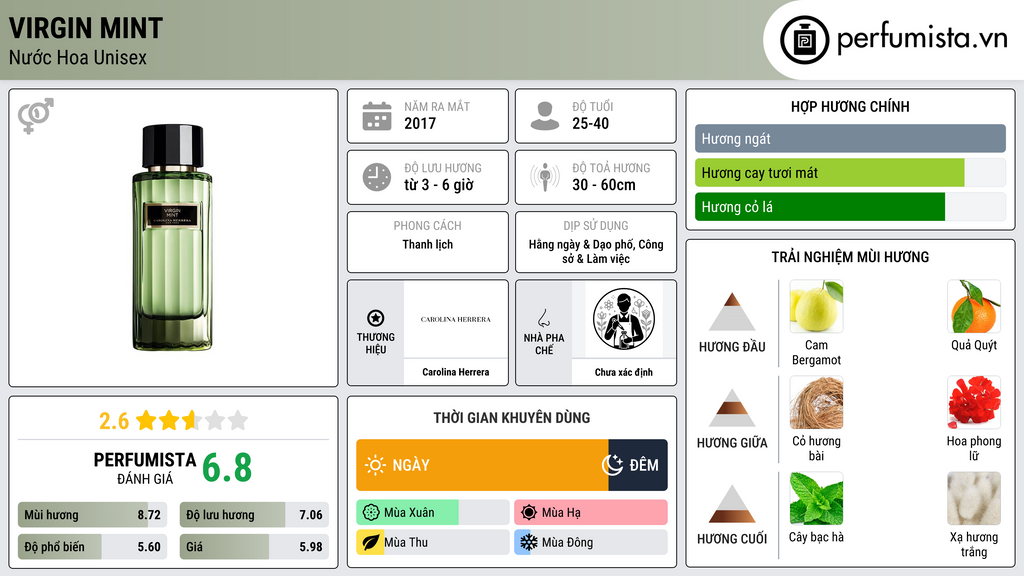The height and width of the screenshot is (576, 1024).
Task: Click the TRẢI NGHIỆM MÙI HƯƠNG heading
Action: [x=850, y=257]
